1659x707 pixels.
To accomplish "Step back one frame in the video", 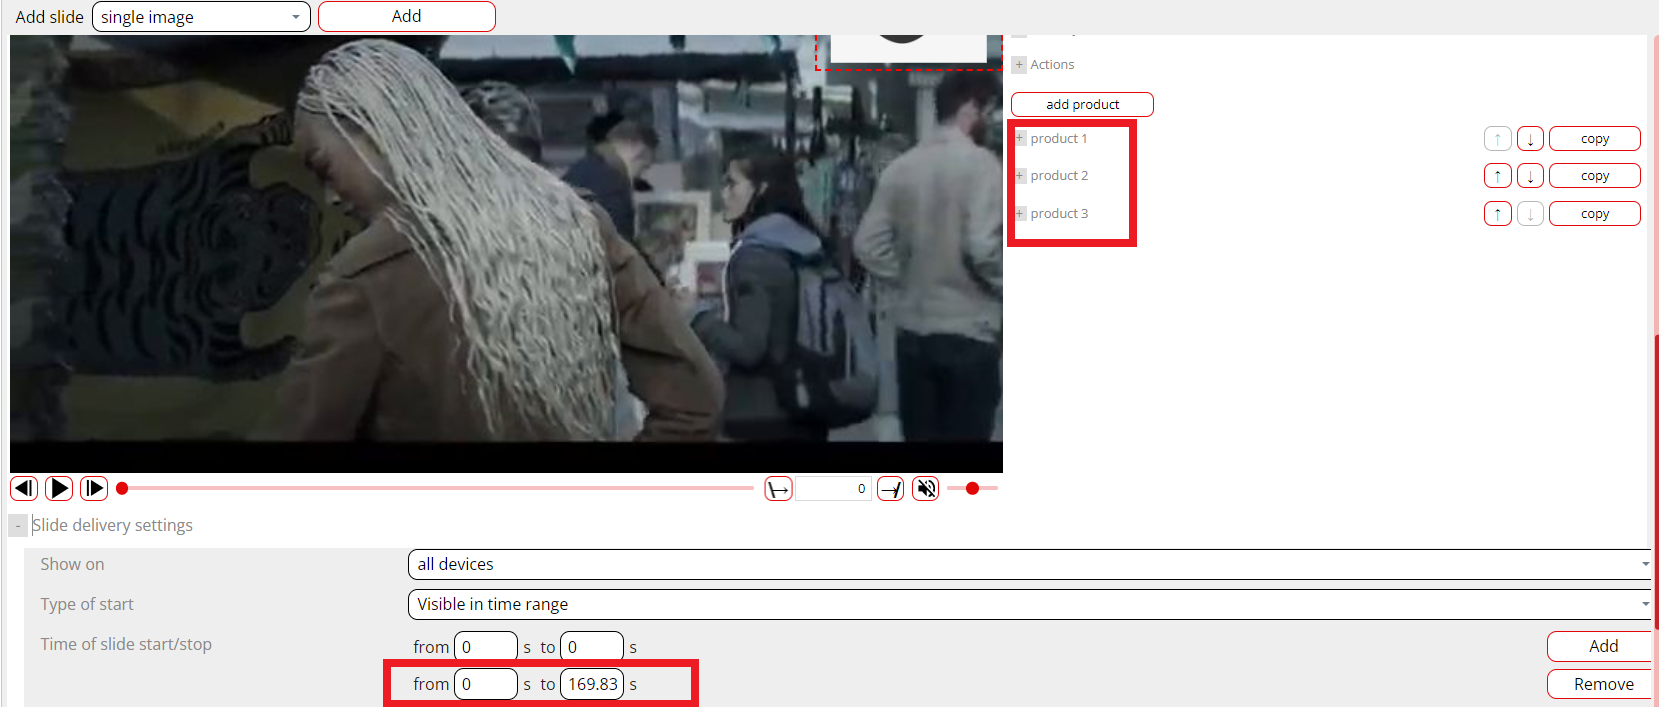I will (x=24, y=488).
